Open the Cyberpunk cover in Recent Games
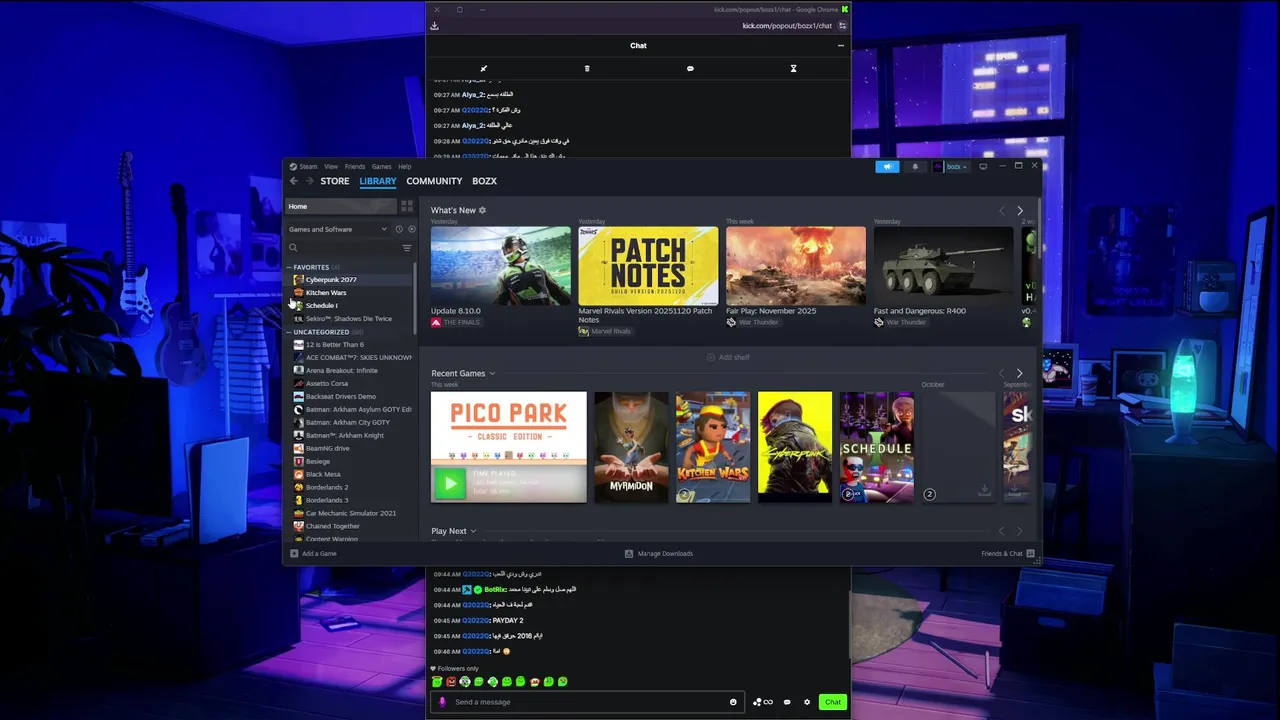Screen dimensions: 1280x720 (x=794, y=447)
